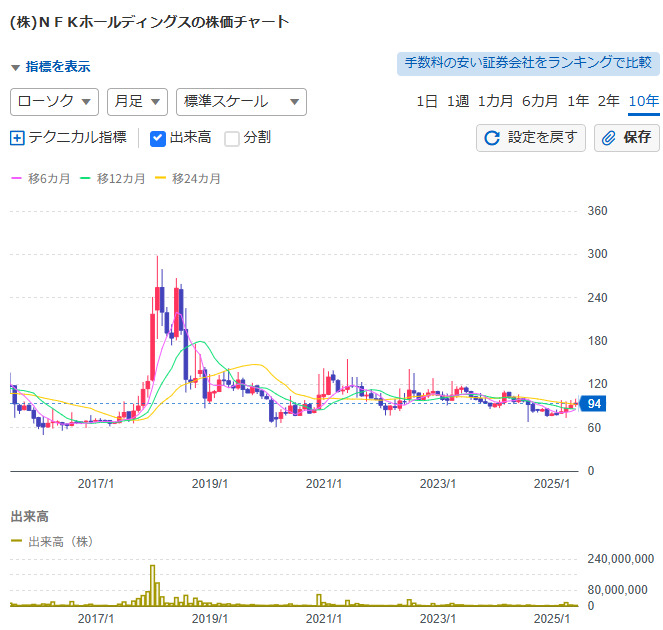Image resolution: width=663 pixels, height=630 pixels.
Task: Enable the 分割 checkbox
Action: pyautogui.click(x=232, y=138)
